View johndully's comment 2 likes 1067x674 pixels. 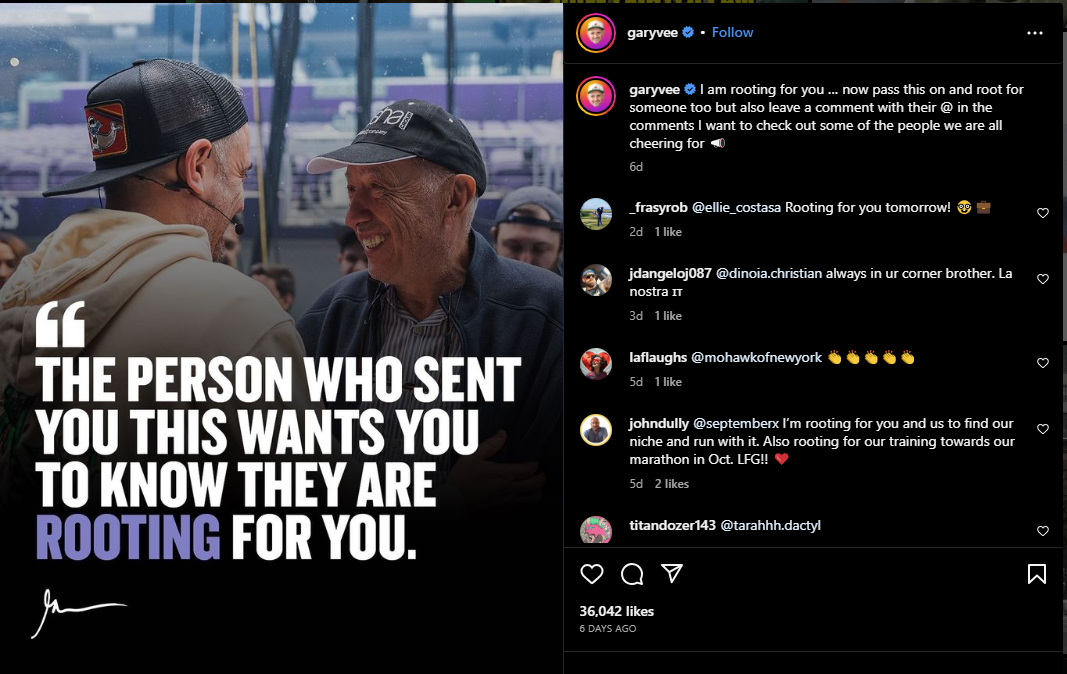click(x=672, y=483)
